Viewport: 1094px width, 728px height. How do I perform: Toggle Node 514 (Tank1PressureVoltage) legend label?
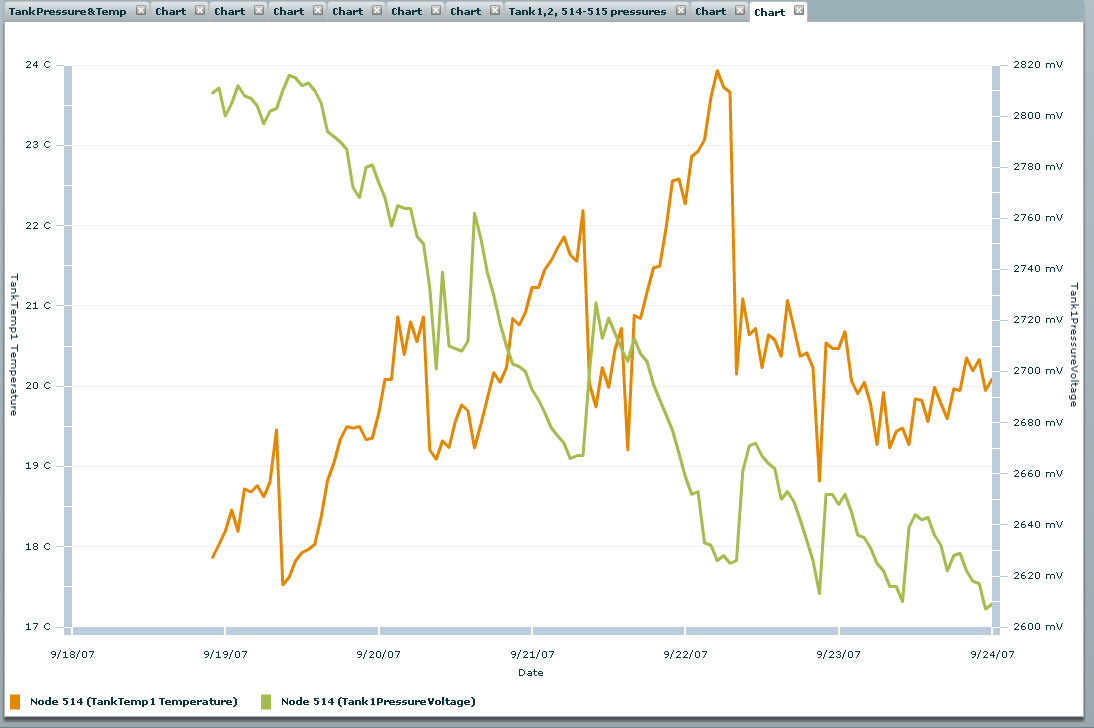pyautogui.click(x=378, y=701)
